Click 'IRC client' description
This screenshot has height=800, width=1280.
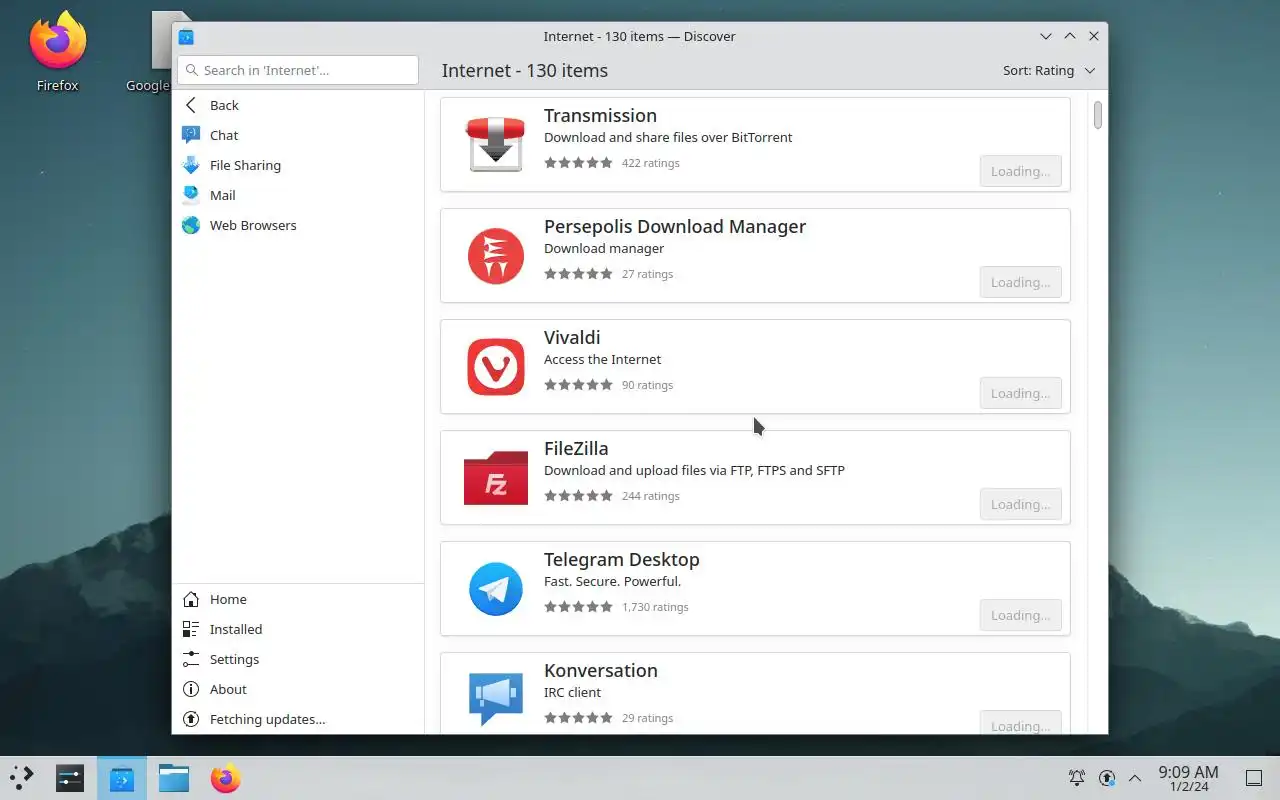coord(572,693)
